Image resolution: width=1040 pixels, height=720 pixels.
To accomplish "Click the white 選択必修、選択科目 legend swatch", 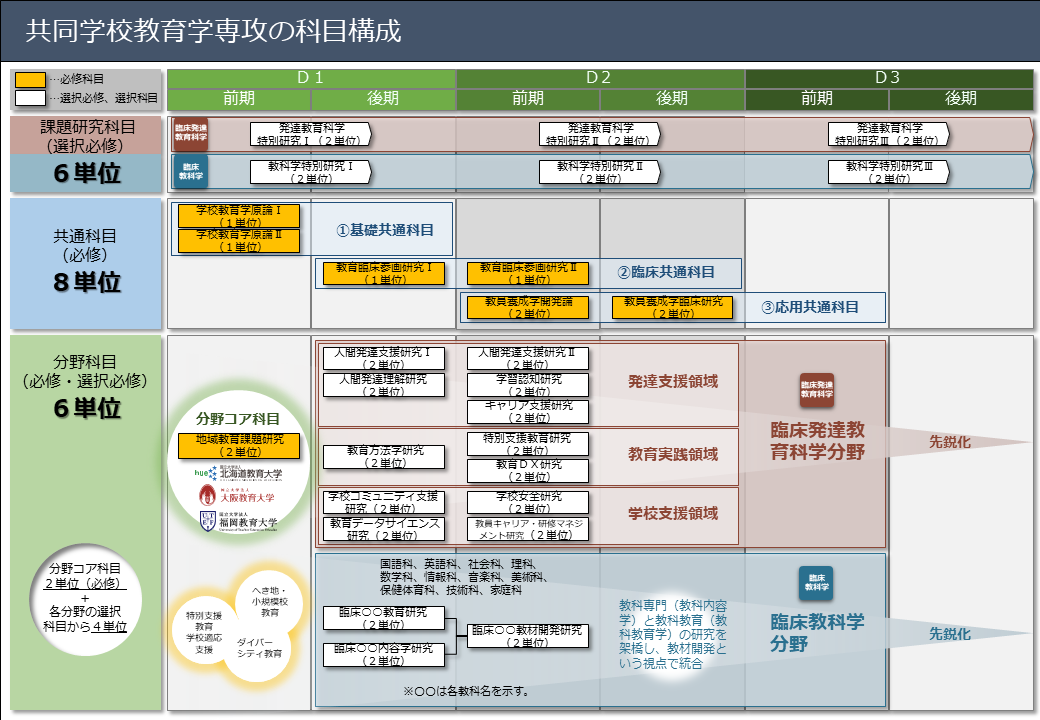I will click(31, 98).
